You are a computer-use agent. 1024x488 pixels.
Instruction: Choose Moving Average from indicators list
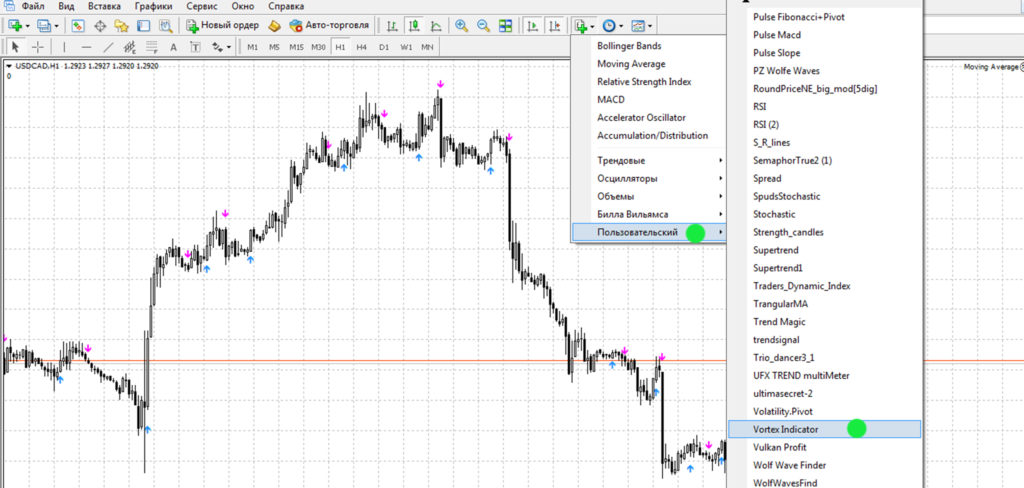pos(632,64)
